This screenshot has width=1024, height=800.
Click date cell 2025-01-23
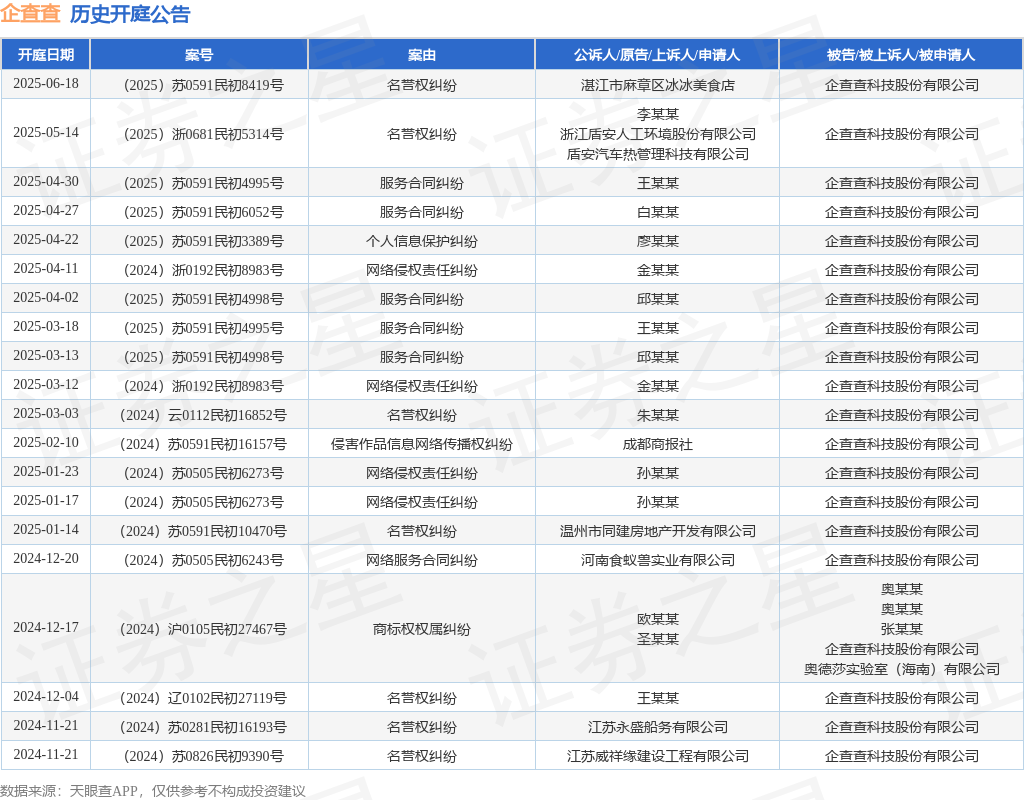pyautogui.click(x=46, y=472)
